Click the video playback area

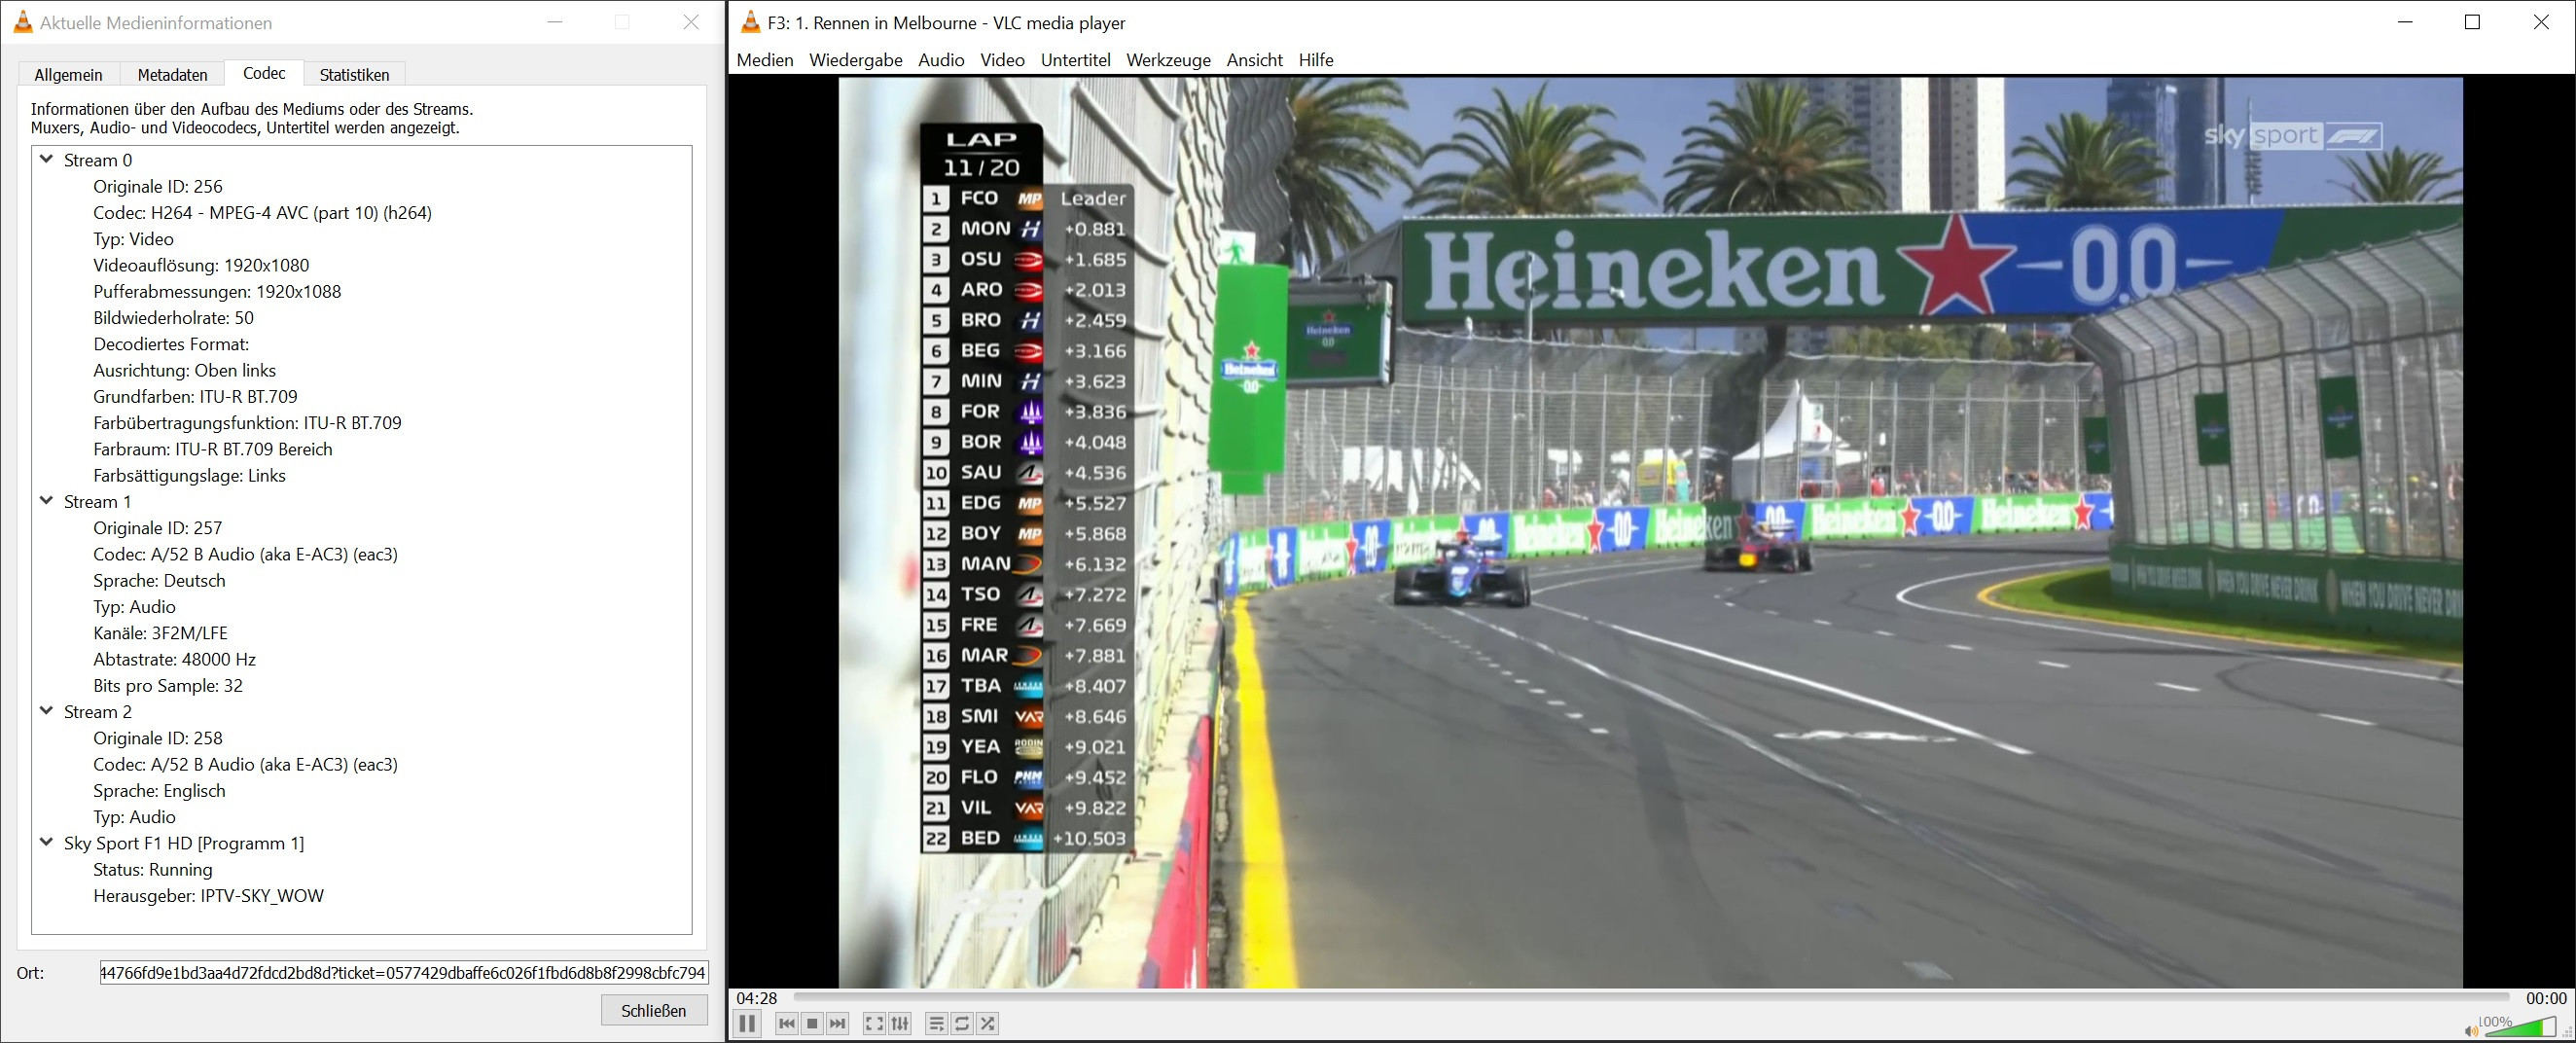pos(1650,532)
